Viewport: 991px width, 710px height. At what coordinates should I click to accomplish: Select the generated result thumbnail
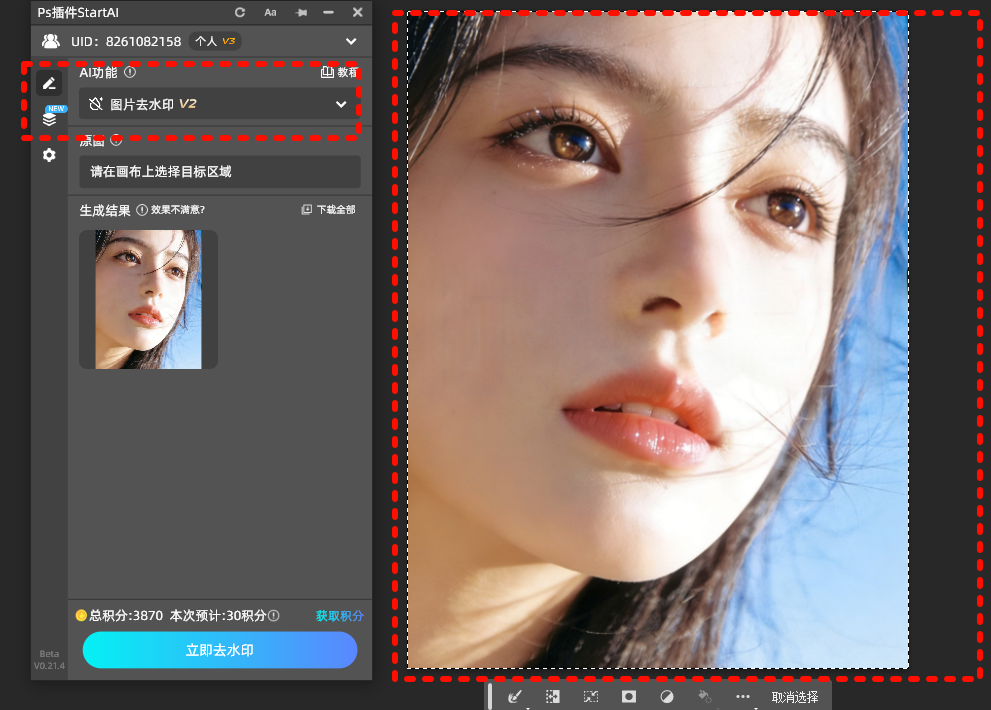point(148,299)
